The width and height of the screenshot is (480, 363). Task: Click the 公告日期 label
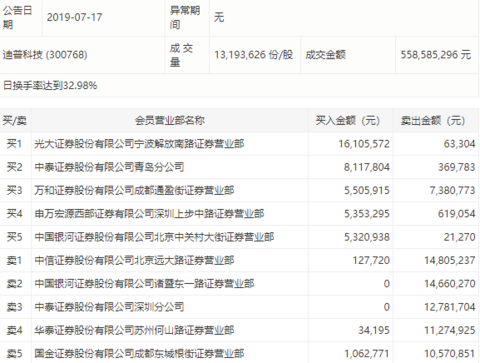click(x=17, y=17)
